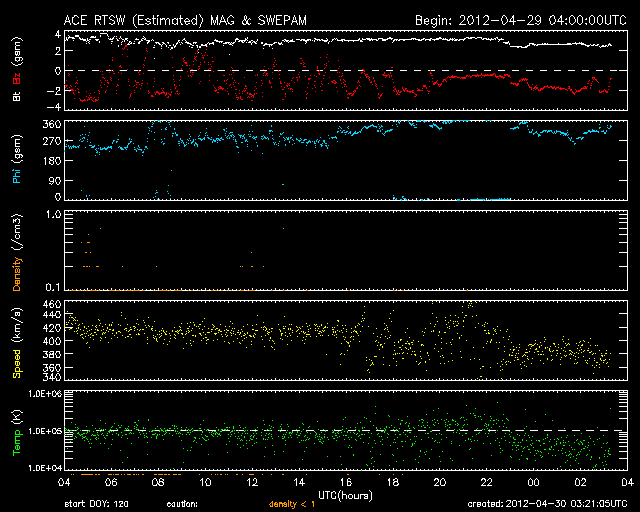Click the Begin date timestamp at top right

point(520,19)
